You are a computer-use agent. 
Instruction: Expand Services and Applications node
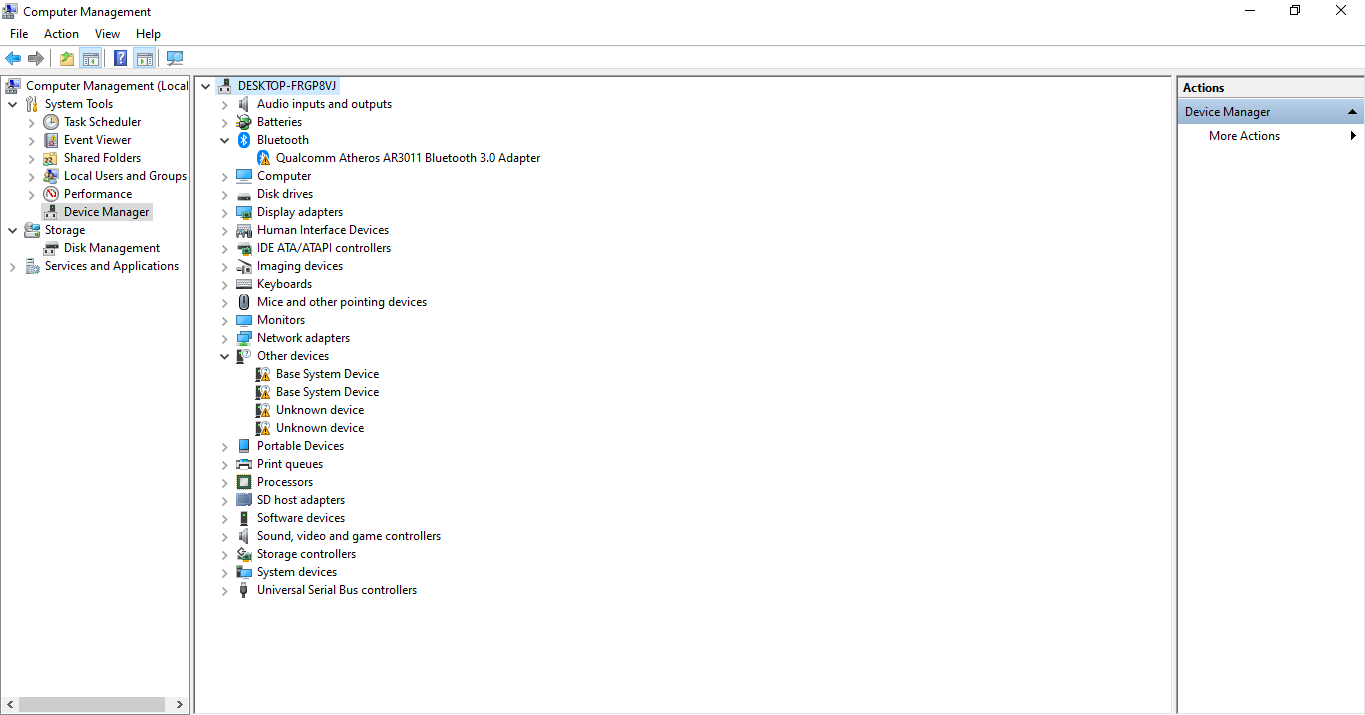(13, 266)
